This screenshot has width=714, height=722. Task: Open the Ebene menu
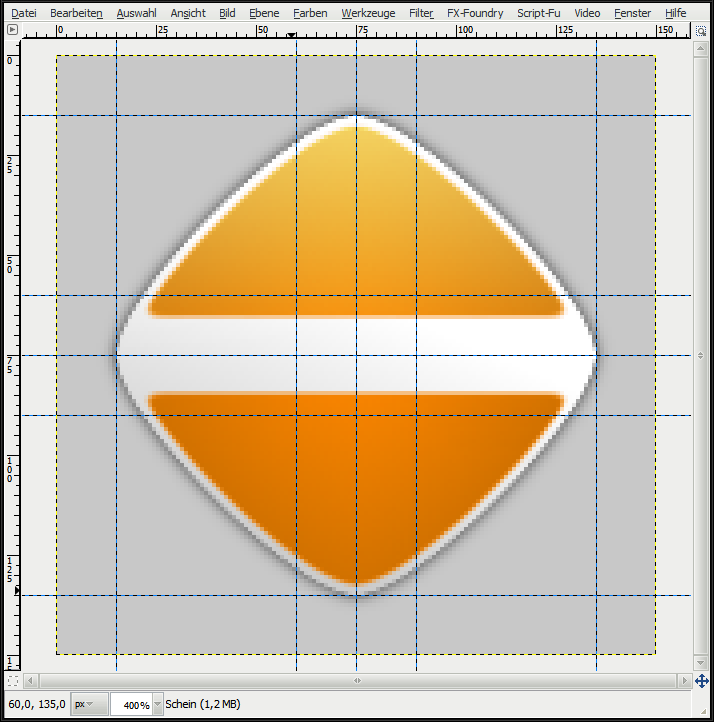(x=264, y=13)
